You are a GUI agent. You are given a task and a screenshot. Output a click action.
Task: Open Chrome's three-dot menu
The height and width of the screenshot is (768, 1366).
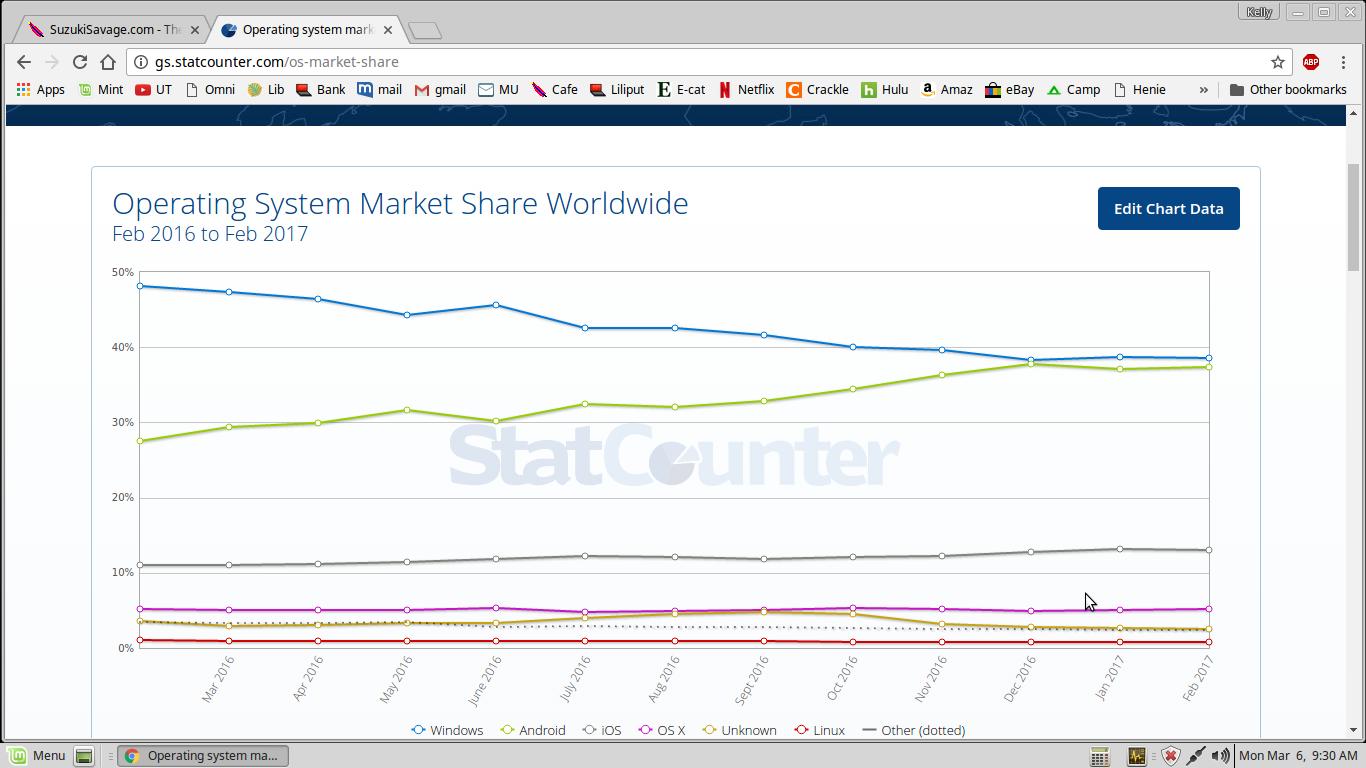1343,62
